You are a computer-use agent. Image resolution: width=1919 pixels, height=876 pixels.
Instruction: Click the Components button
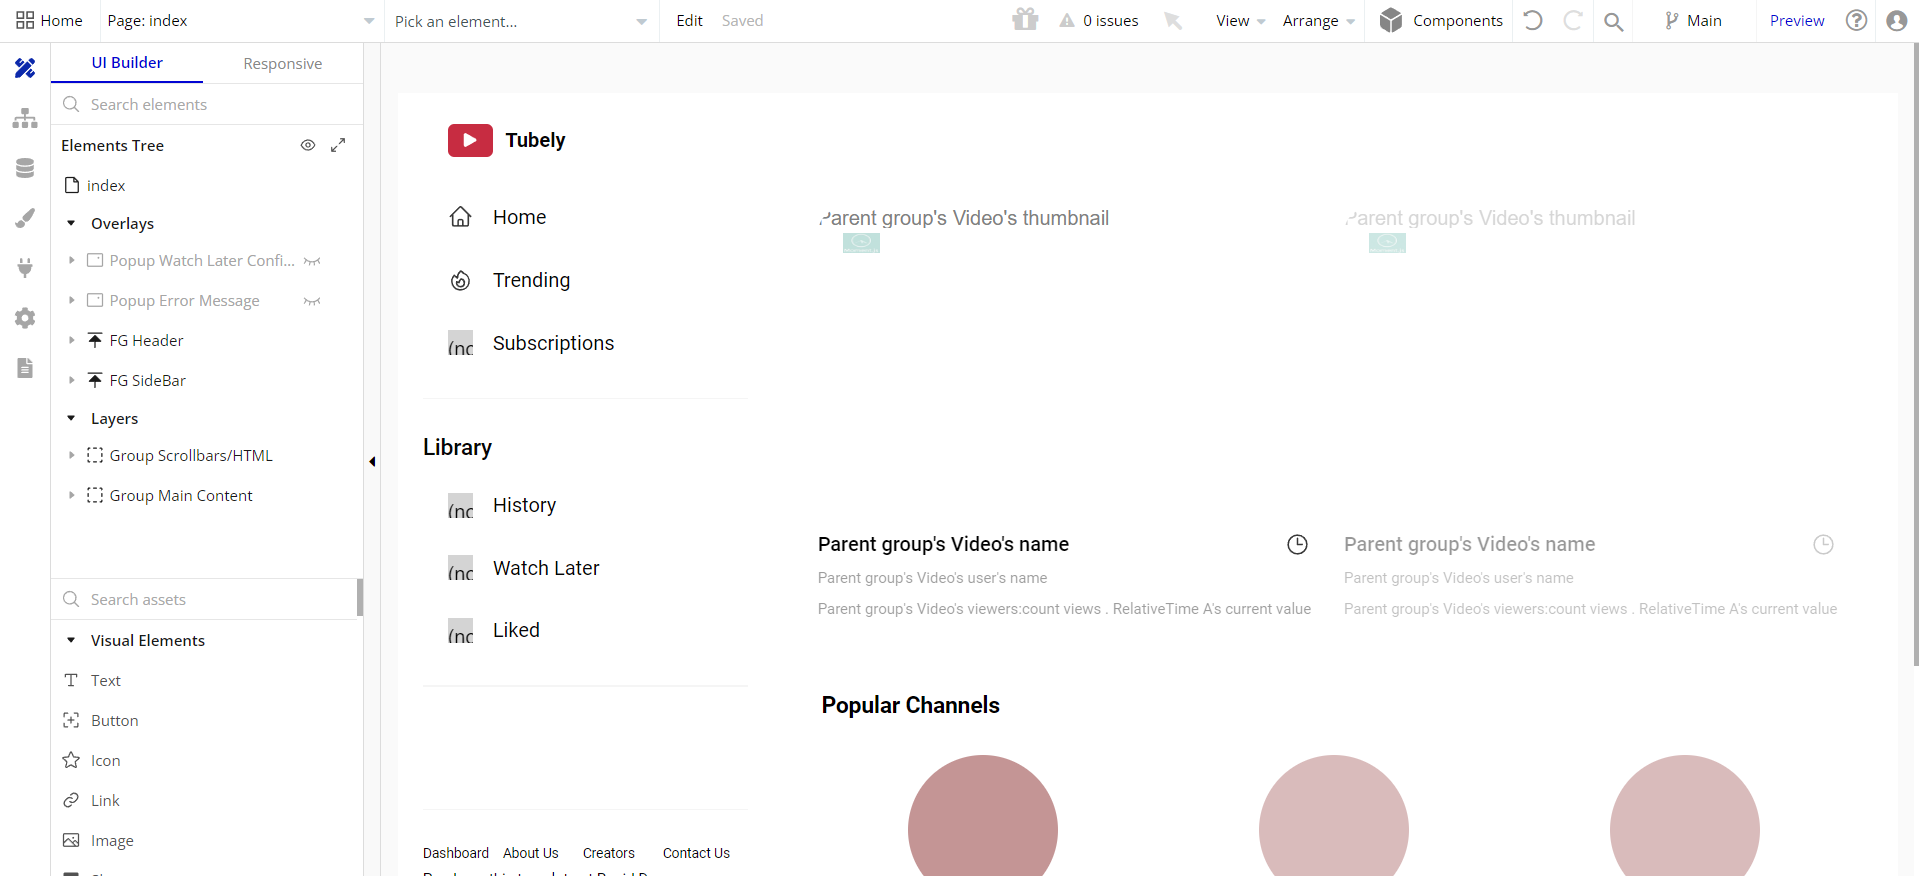(1441, 20)
